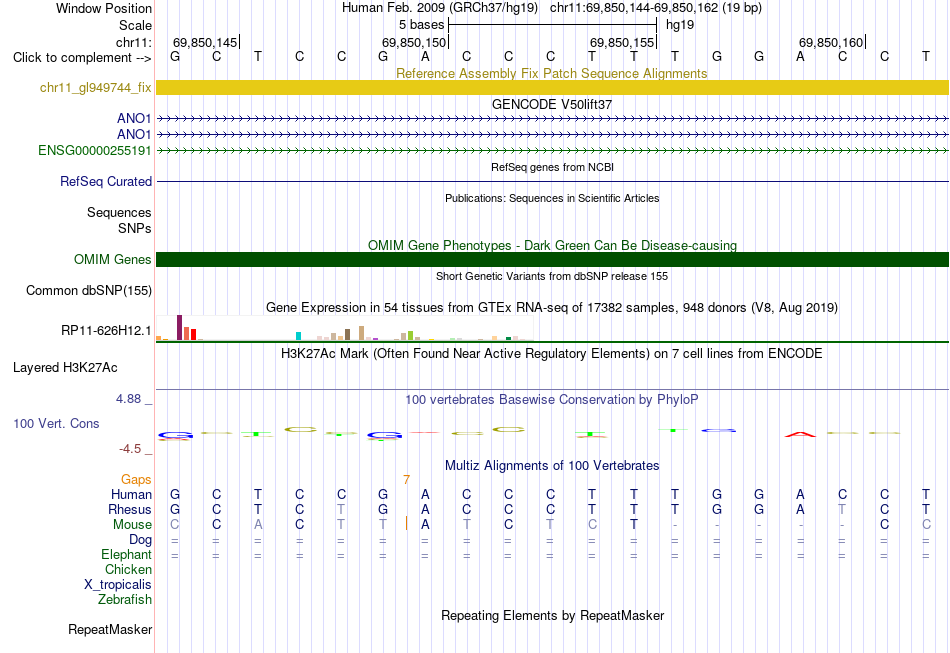
Task: Click the Scale label
Action: point(135,25)
